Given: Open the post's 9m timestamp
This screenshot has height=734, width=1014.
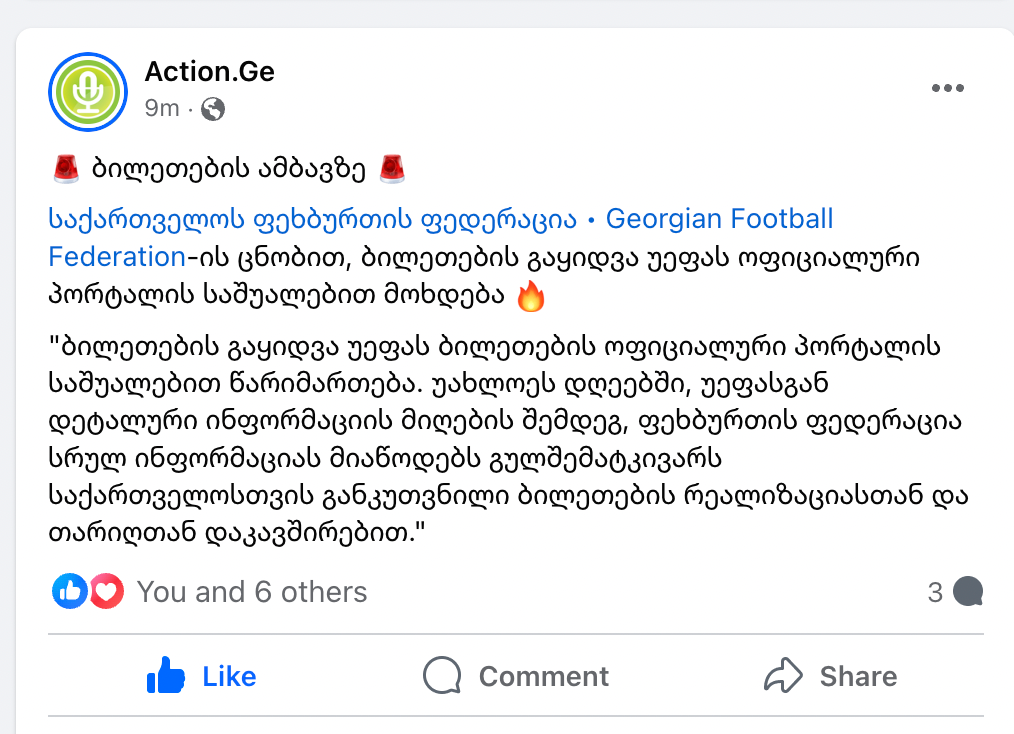Looking at the screenshot, I should 161,108.
